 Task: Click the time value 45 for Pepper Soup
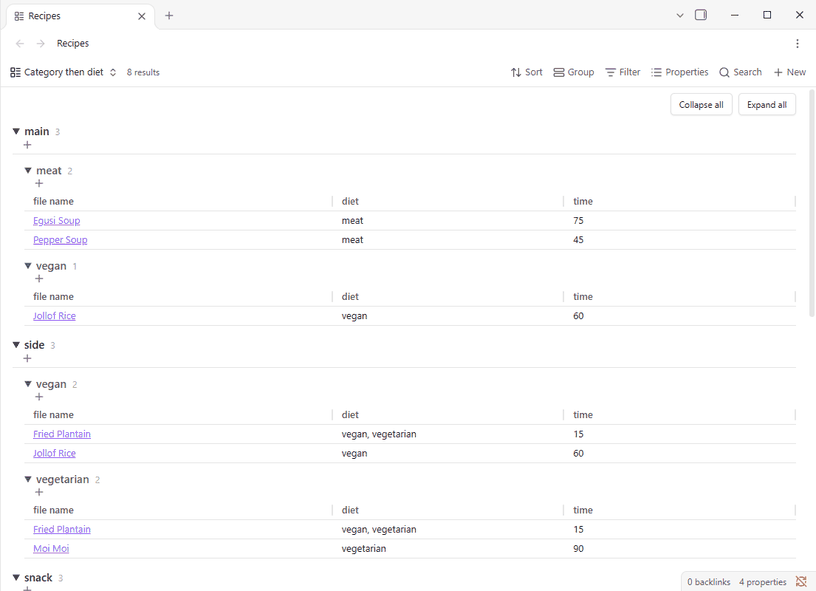(x=578, y=240)
